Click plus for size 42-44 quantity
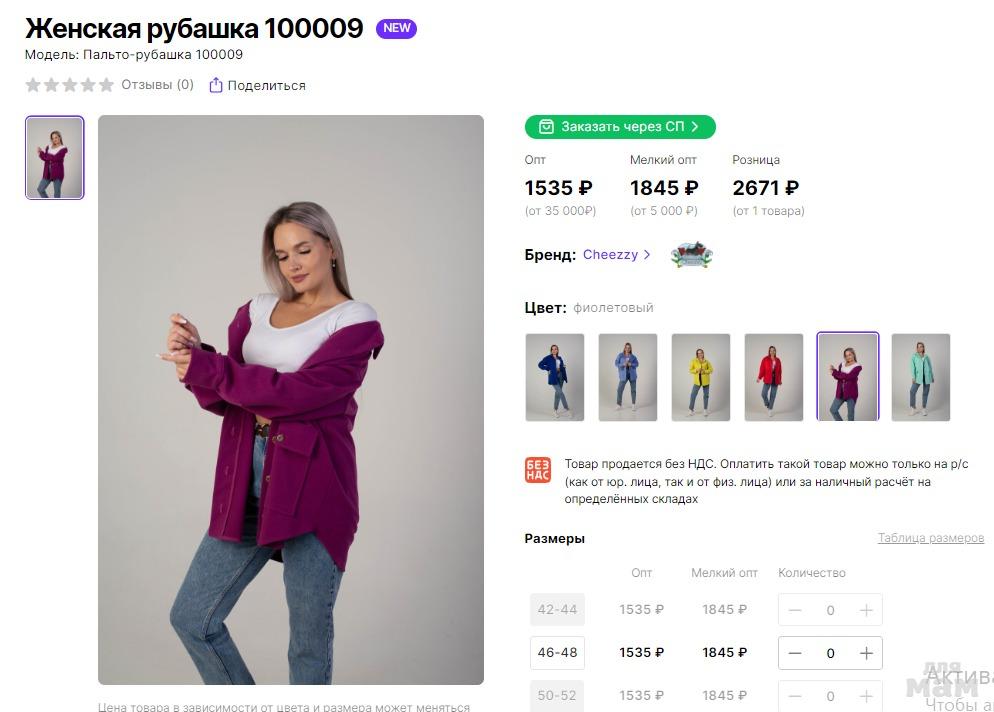This screenshot has width=994, height=712. [x=866, y=610]
